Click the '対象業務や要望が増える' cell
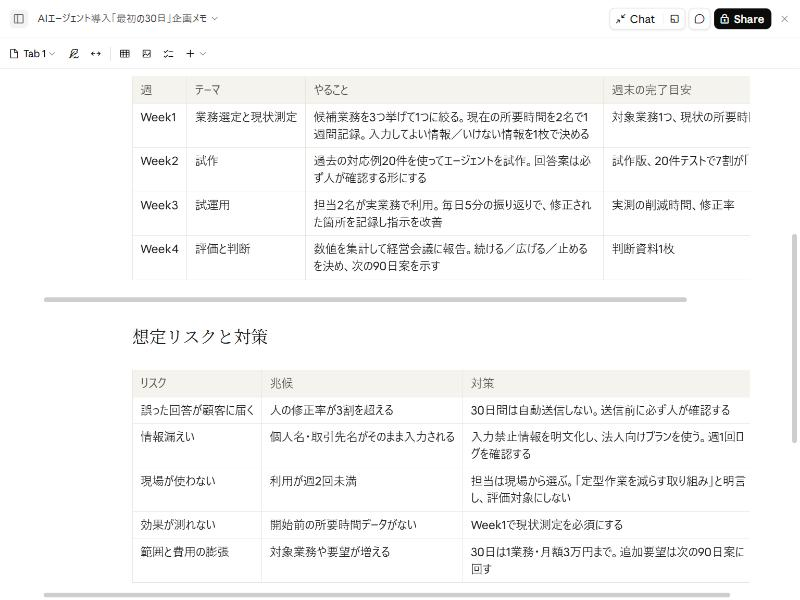800x600 pixels. click(x=362, y=560)
